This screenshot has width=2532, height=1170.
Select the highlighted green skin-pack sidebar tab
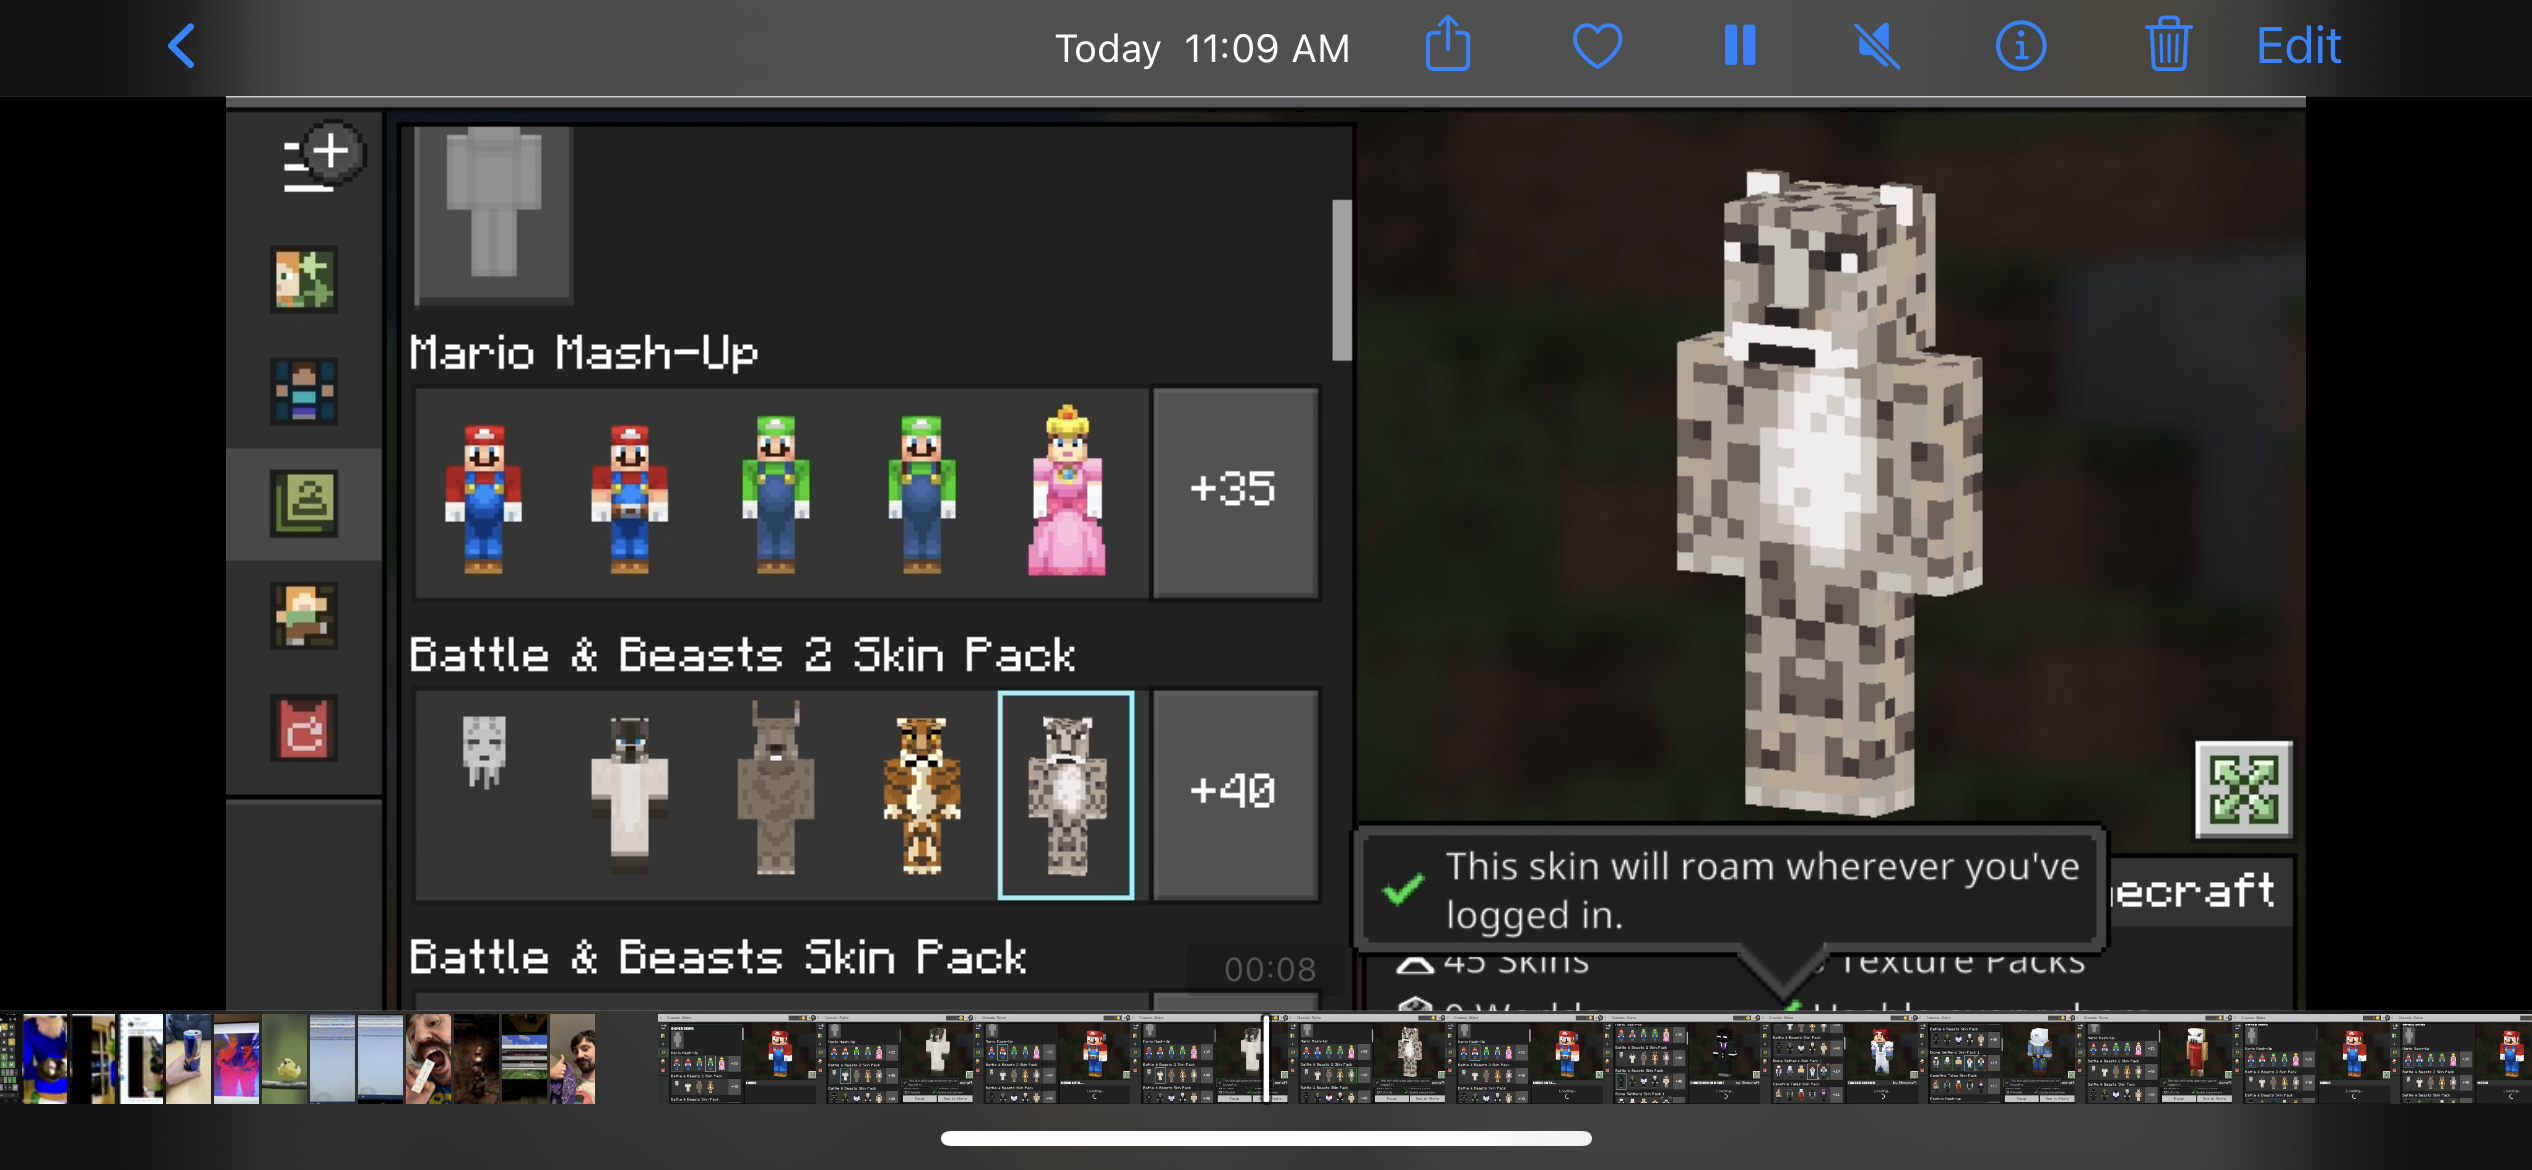pos(304,503)
